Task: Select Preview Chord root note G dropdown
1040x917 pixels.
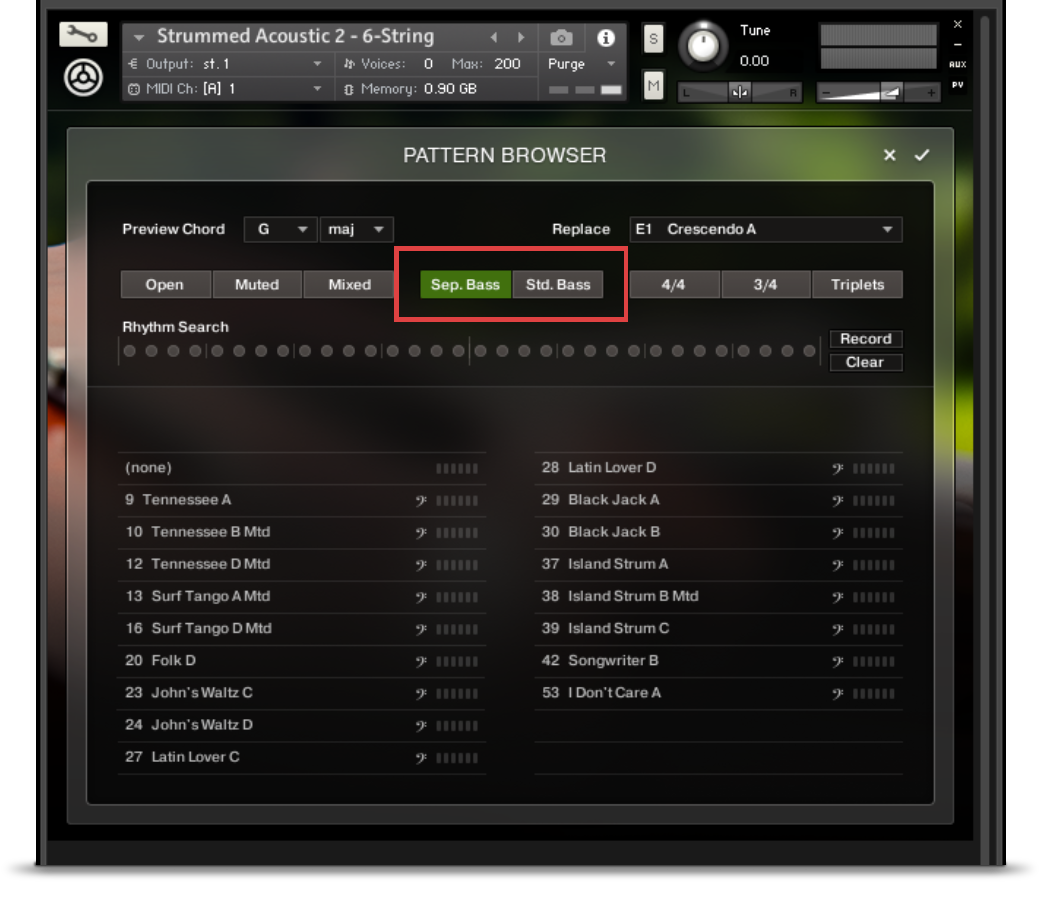Action: [x=280, y=229]
